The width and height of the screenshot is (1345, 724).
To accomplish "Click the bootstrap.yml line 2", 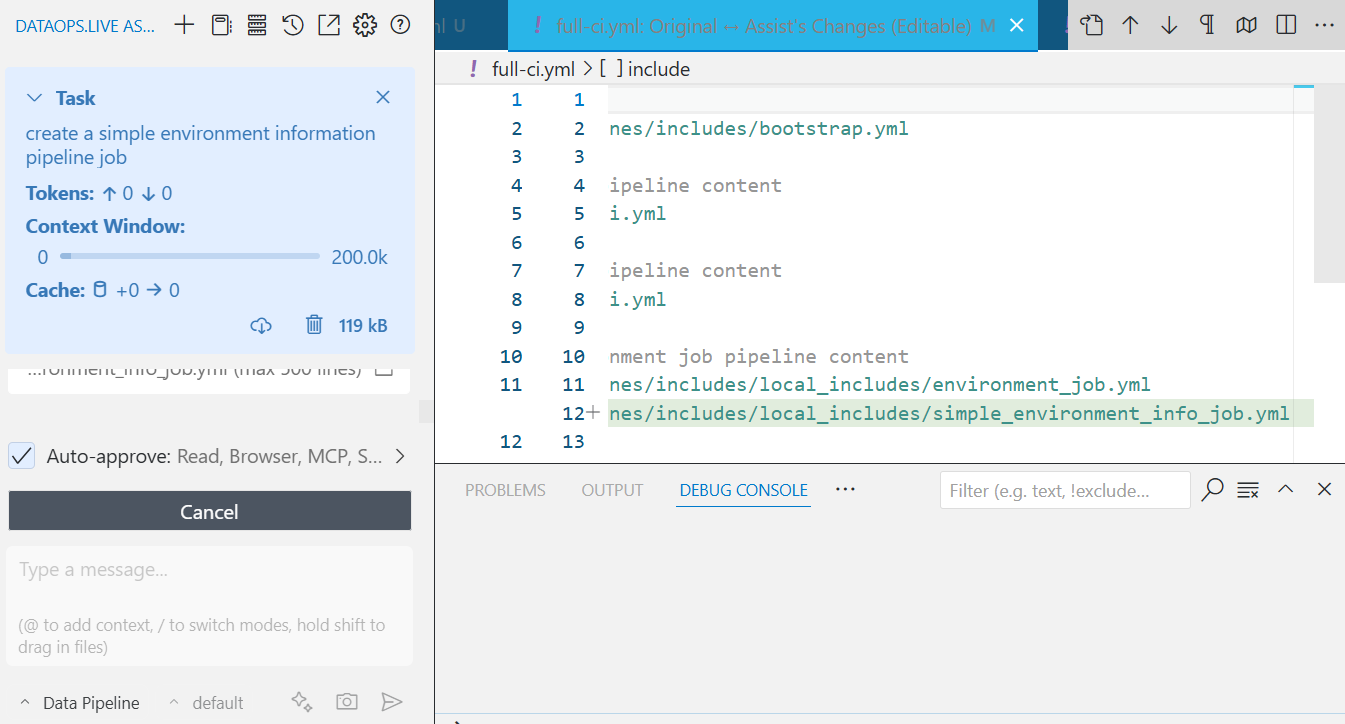I will [x=759, y=128].
